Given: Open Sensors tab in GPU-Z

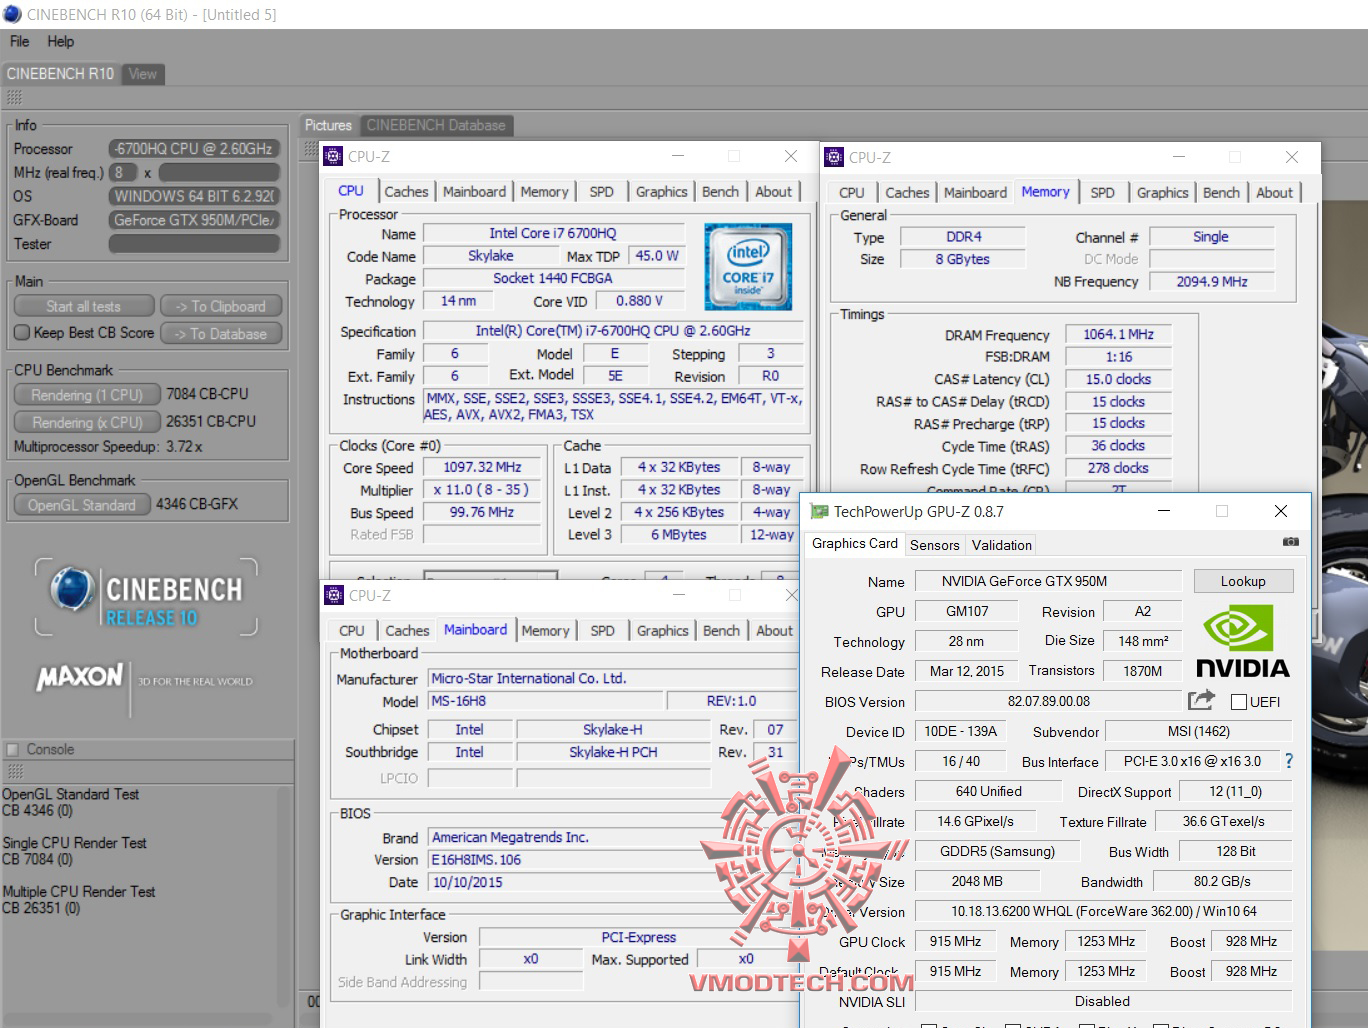Looking at the screenshot, I should 935,545.
